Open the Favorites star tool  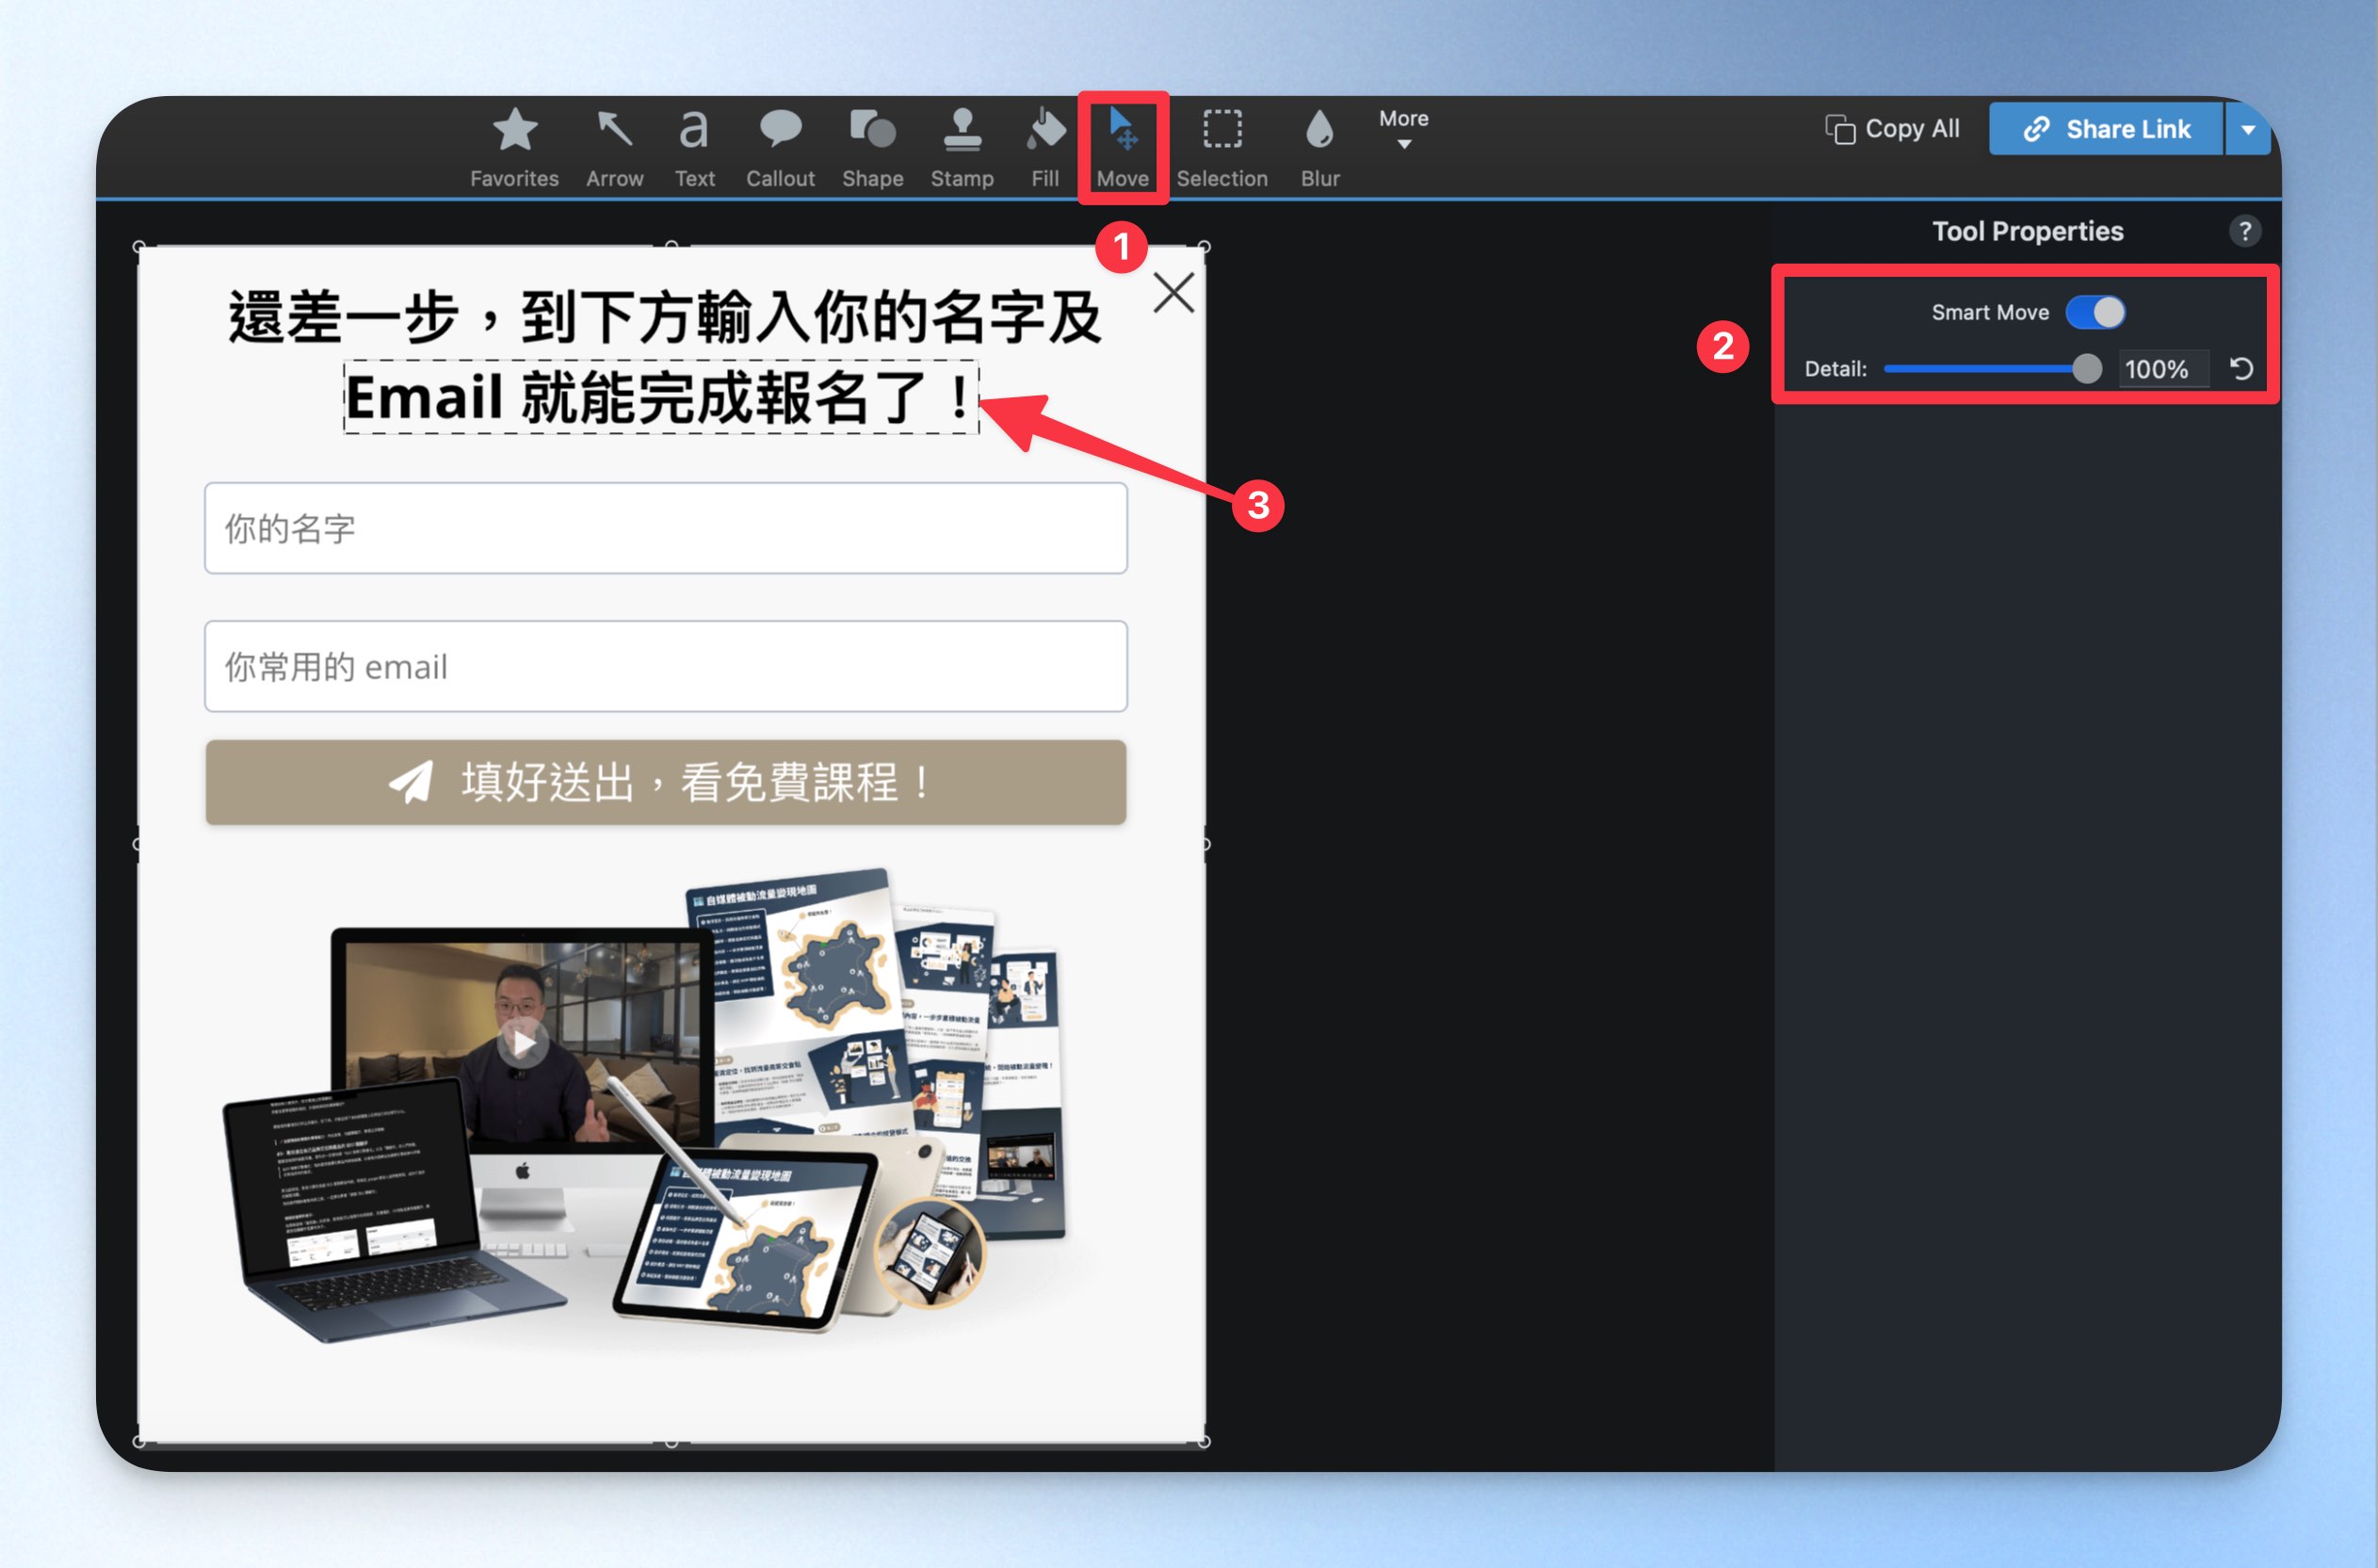(x=514, y=148)
